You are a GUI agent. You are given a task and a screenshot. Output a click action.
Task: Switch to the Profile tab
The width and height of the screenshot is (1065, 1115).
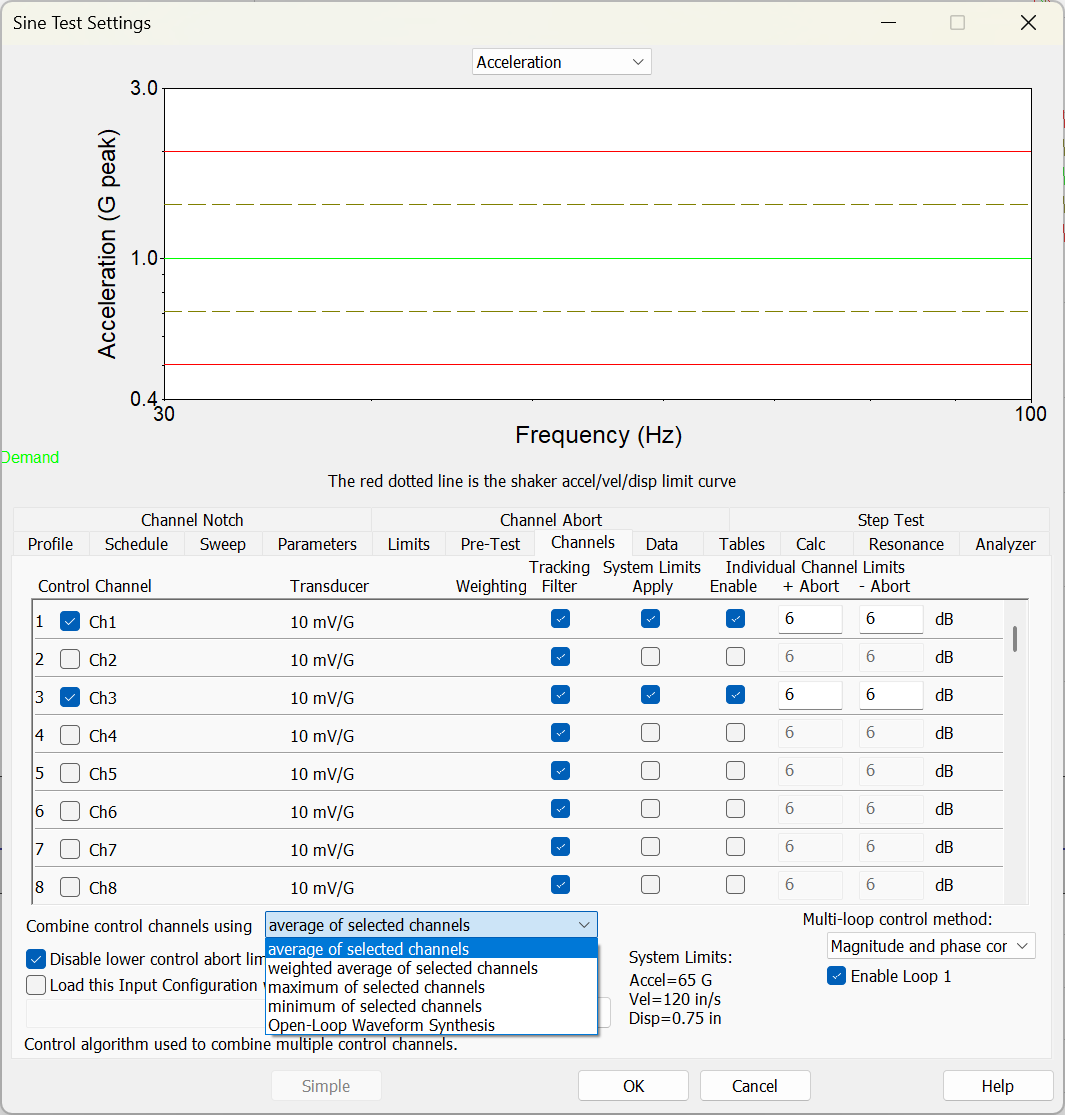(50, 544)
